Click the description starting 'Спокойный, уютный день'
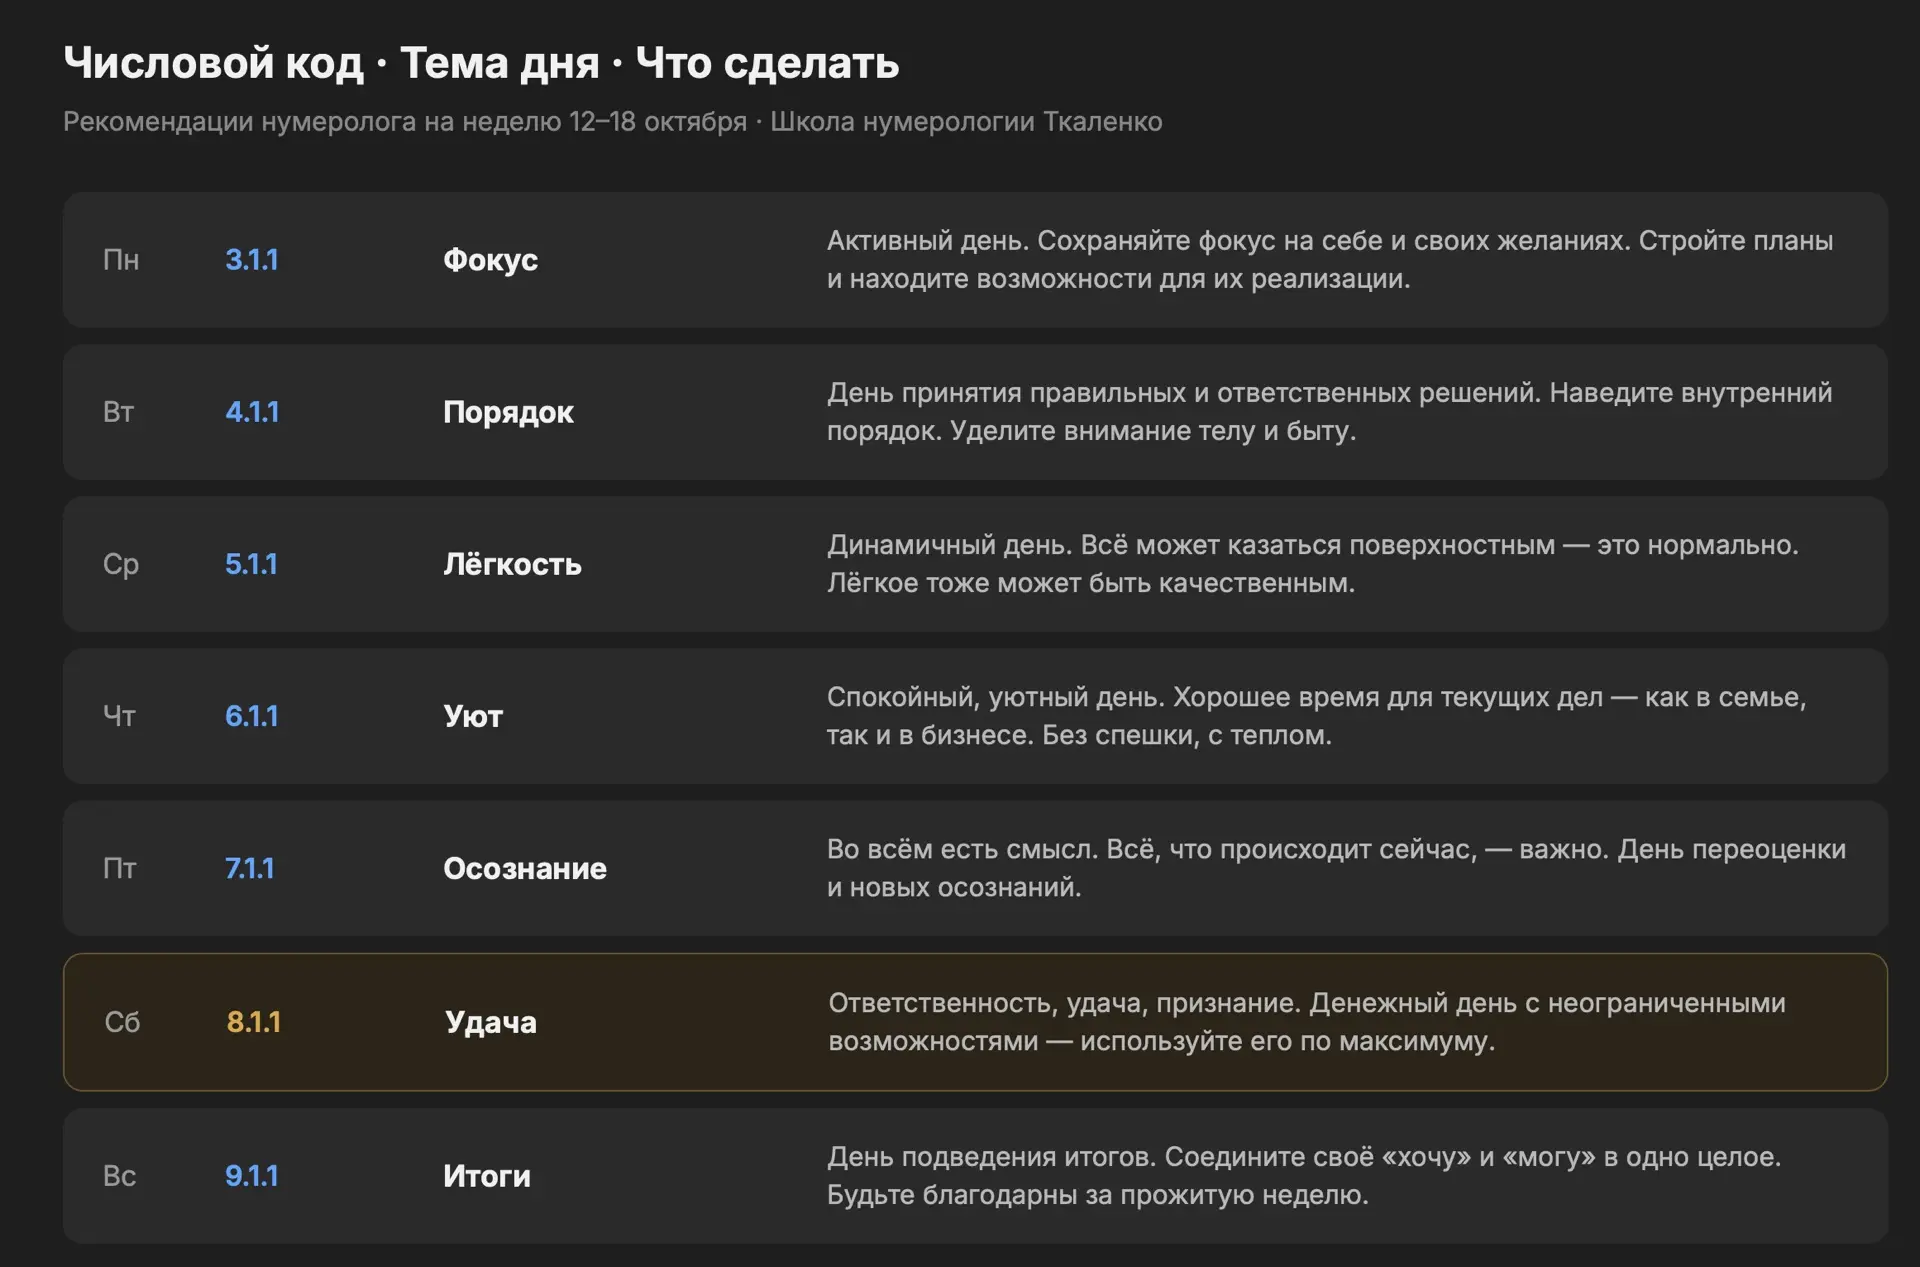1920x1267 pixels. pyautogui.click(x=1317, y=716)
